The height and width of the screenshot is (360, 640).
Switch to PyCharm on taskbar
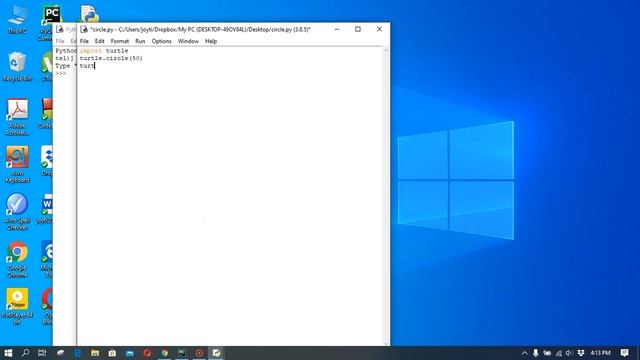(182, 353)
